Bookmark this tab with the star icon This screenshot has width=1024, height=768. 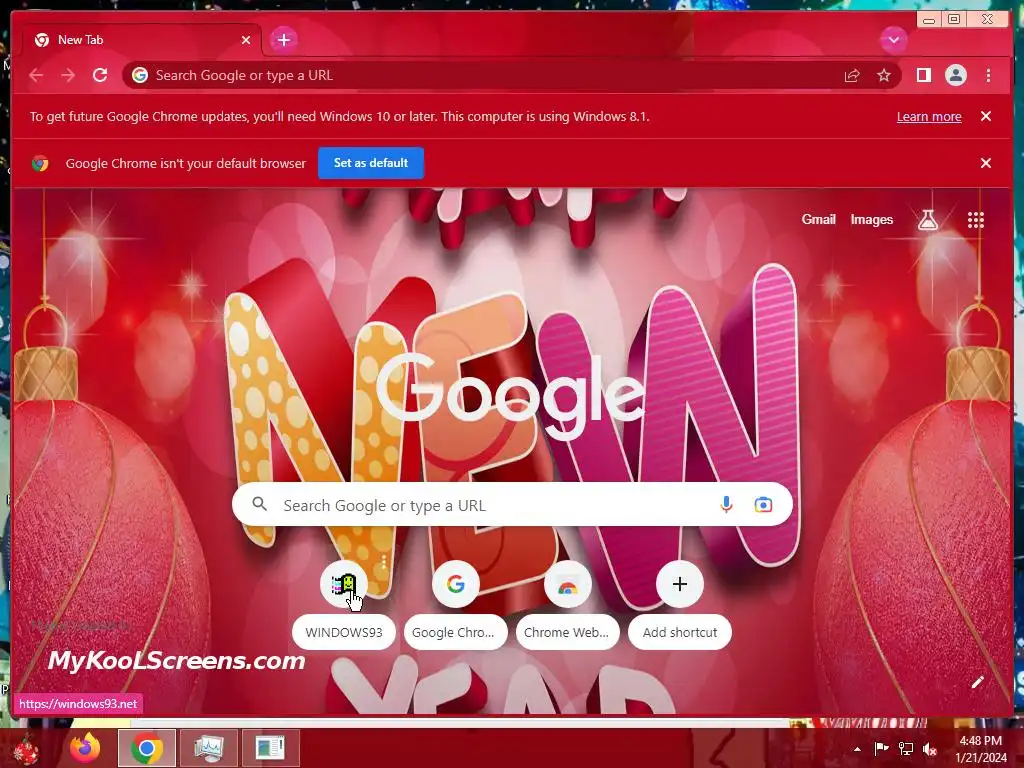884,76
